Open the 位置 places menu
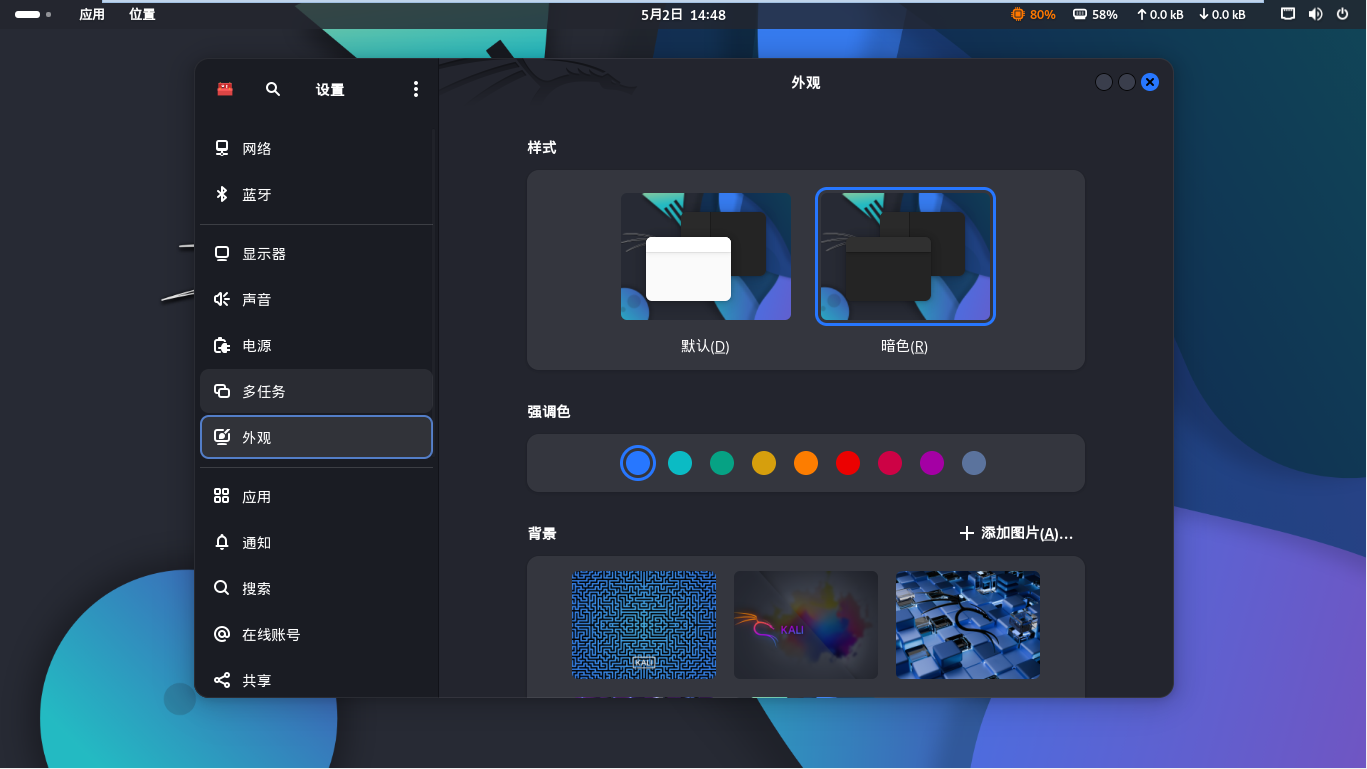The height and width of the screenshot is (769, 1367). pyautogui.click(x=142, y=14)
